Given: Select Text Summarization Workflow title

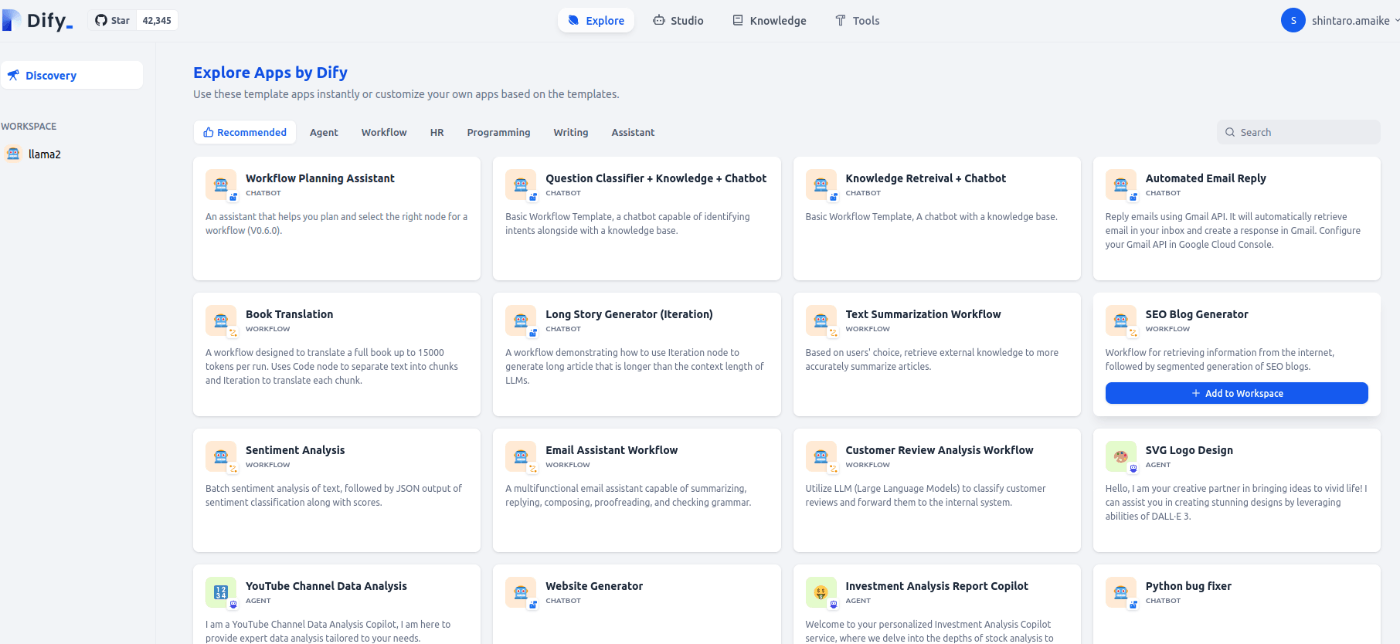Looking at the screenshot, I should (x=923, y=314).
